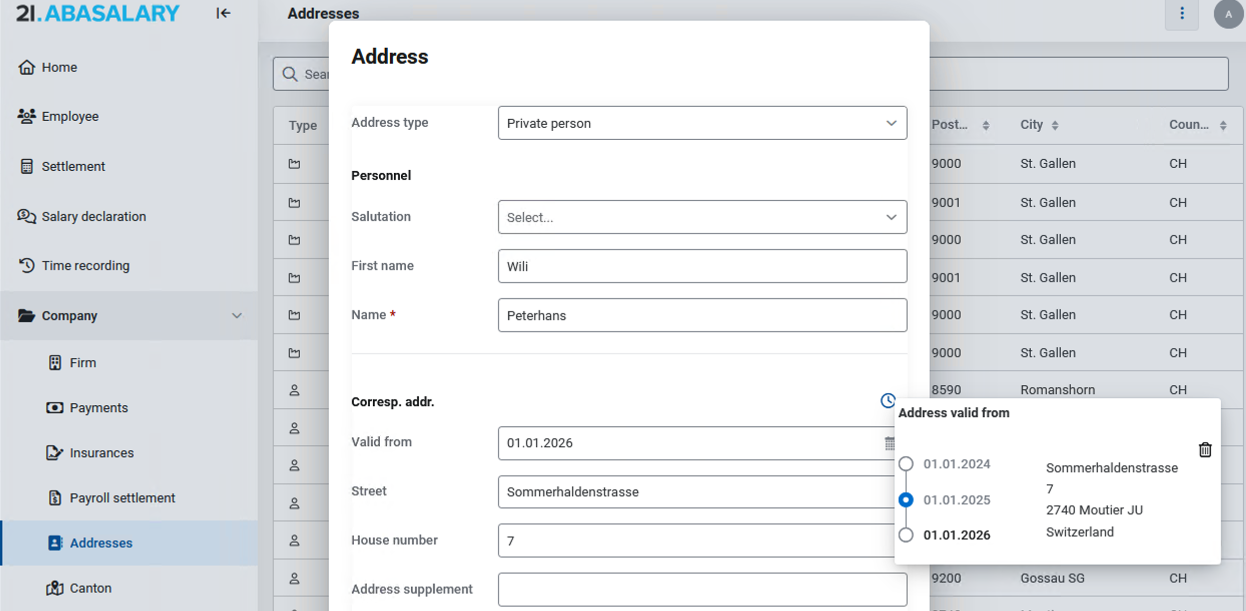This screenshot has width=1246, height=611.
Task: Navigate to the Insurances page
Action: (101, 453)
